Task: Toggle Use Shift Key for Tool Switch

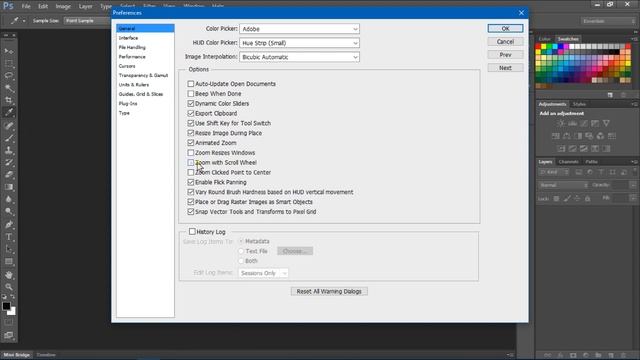Action: [191, 123]
